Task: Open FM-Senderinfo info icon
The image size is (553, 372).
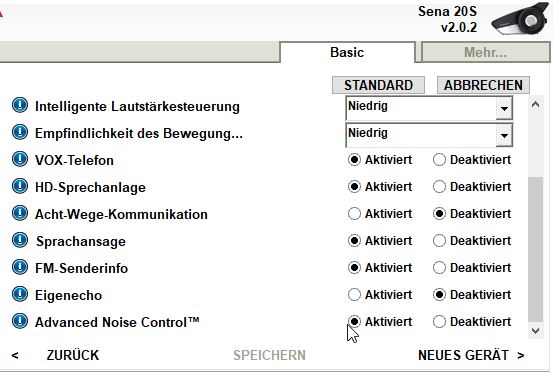Action: [20, 267]
